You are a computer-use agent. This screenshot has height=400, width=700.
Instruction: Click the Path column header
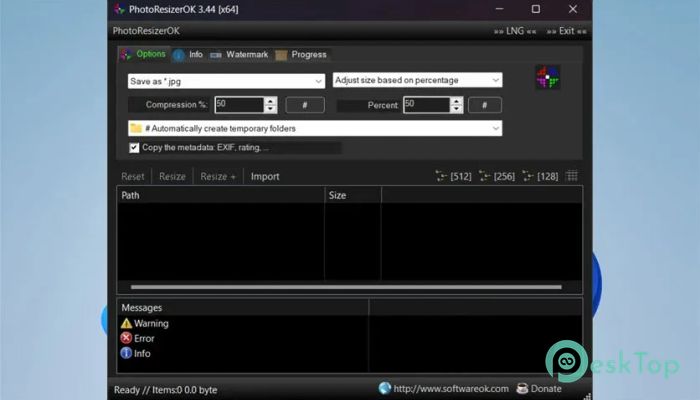[x=221, y=195]
